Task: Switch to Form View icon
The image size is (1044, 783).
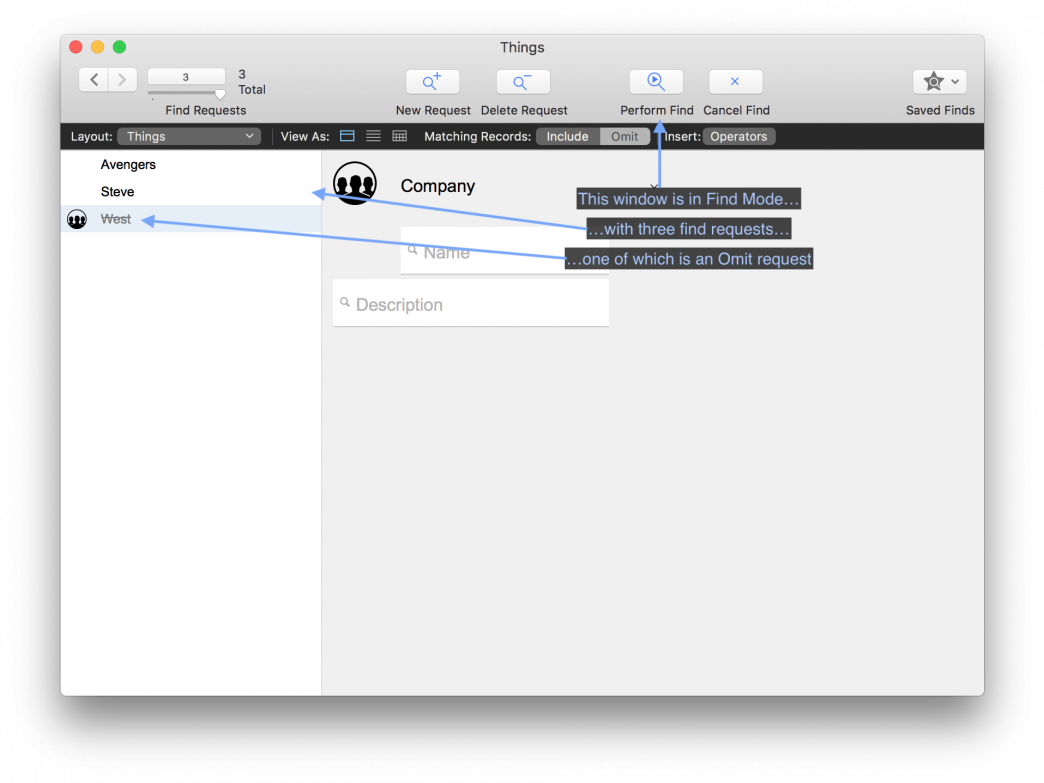Action: pos(346,135)
